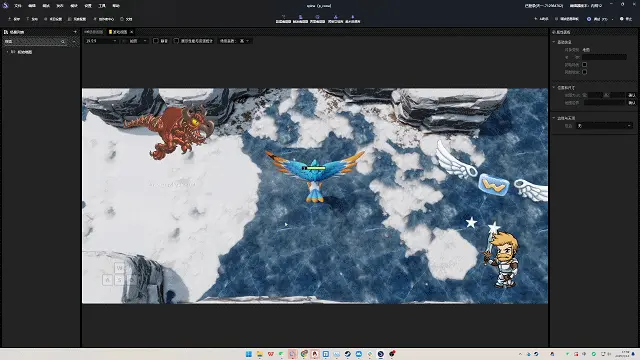Open the first menu in the menu bar

click(x=18, y=6)
